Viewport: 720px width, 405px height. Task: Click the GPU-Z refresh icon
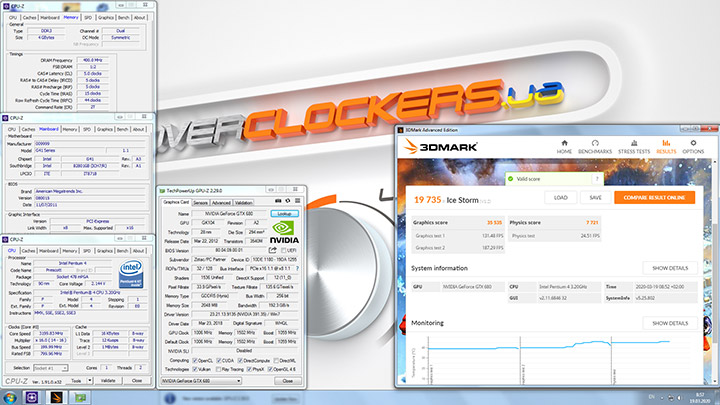click(288, 201)
